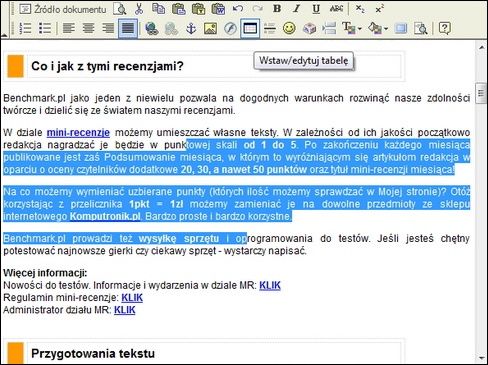Remove the hyperlink with unlink icon
Image resolution: width=488 pixels, height=365 pixels.
[x=171, y=28]
